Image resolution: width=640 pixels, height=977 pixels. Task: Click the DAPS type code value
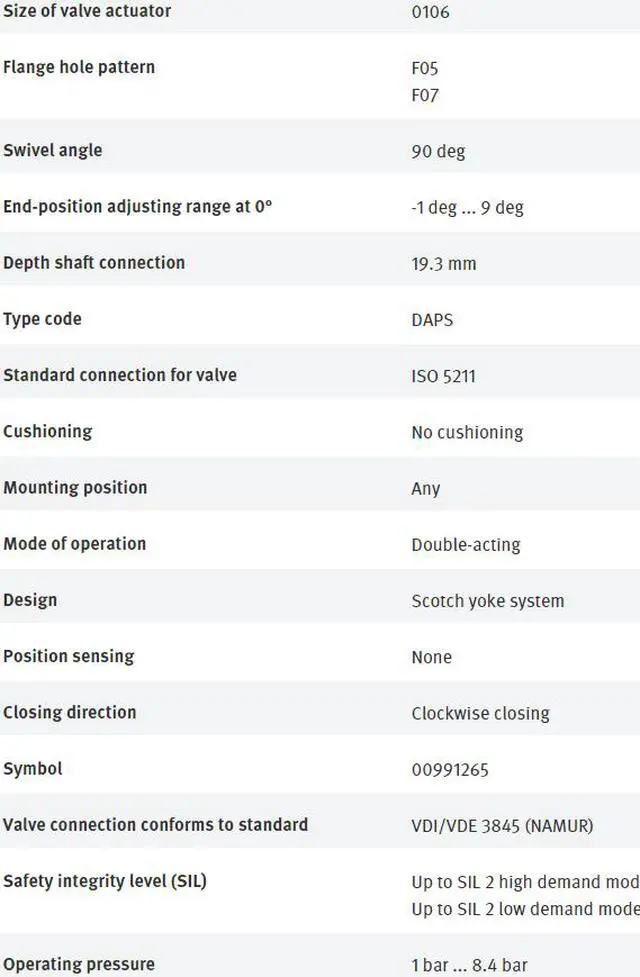[x=432, y=320]
